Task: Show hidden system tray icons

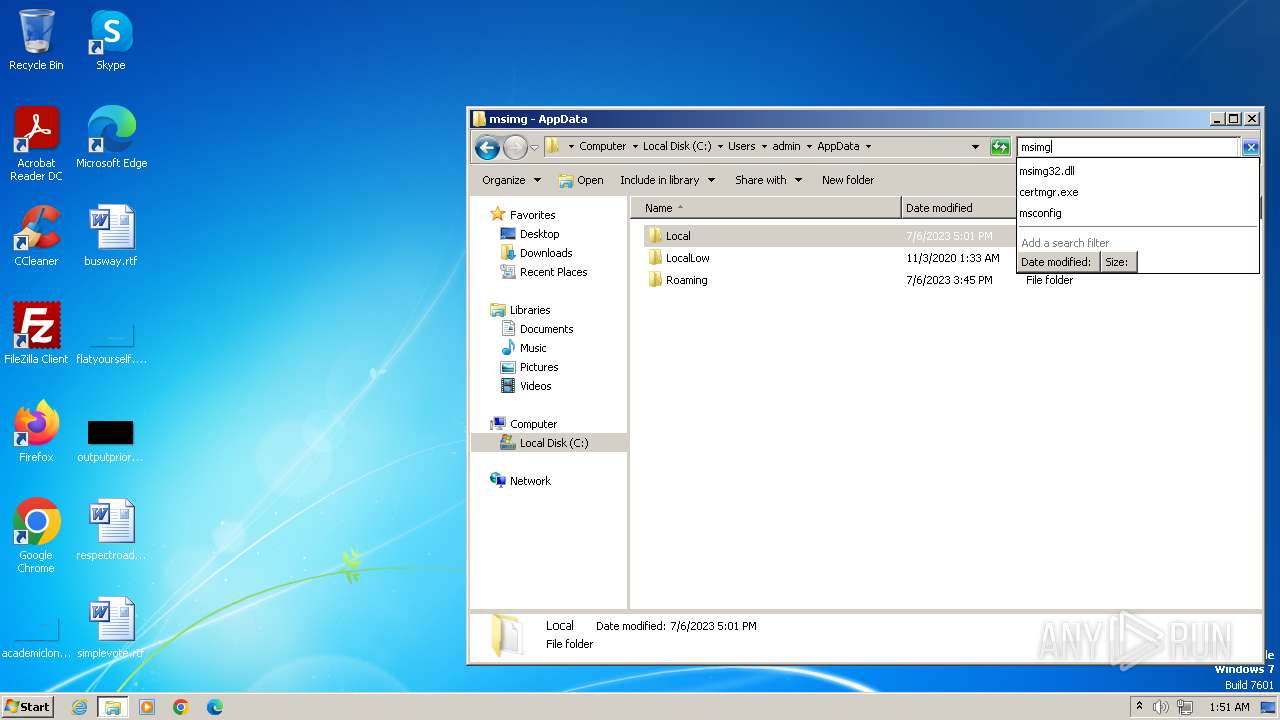Action: (x=1139, y=707)
